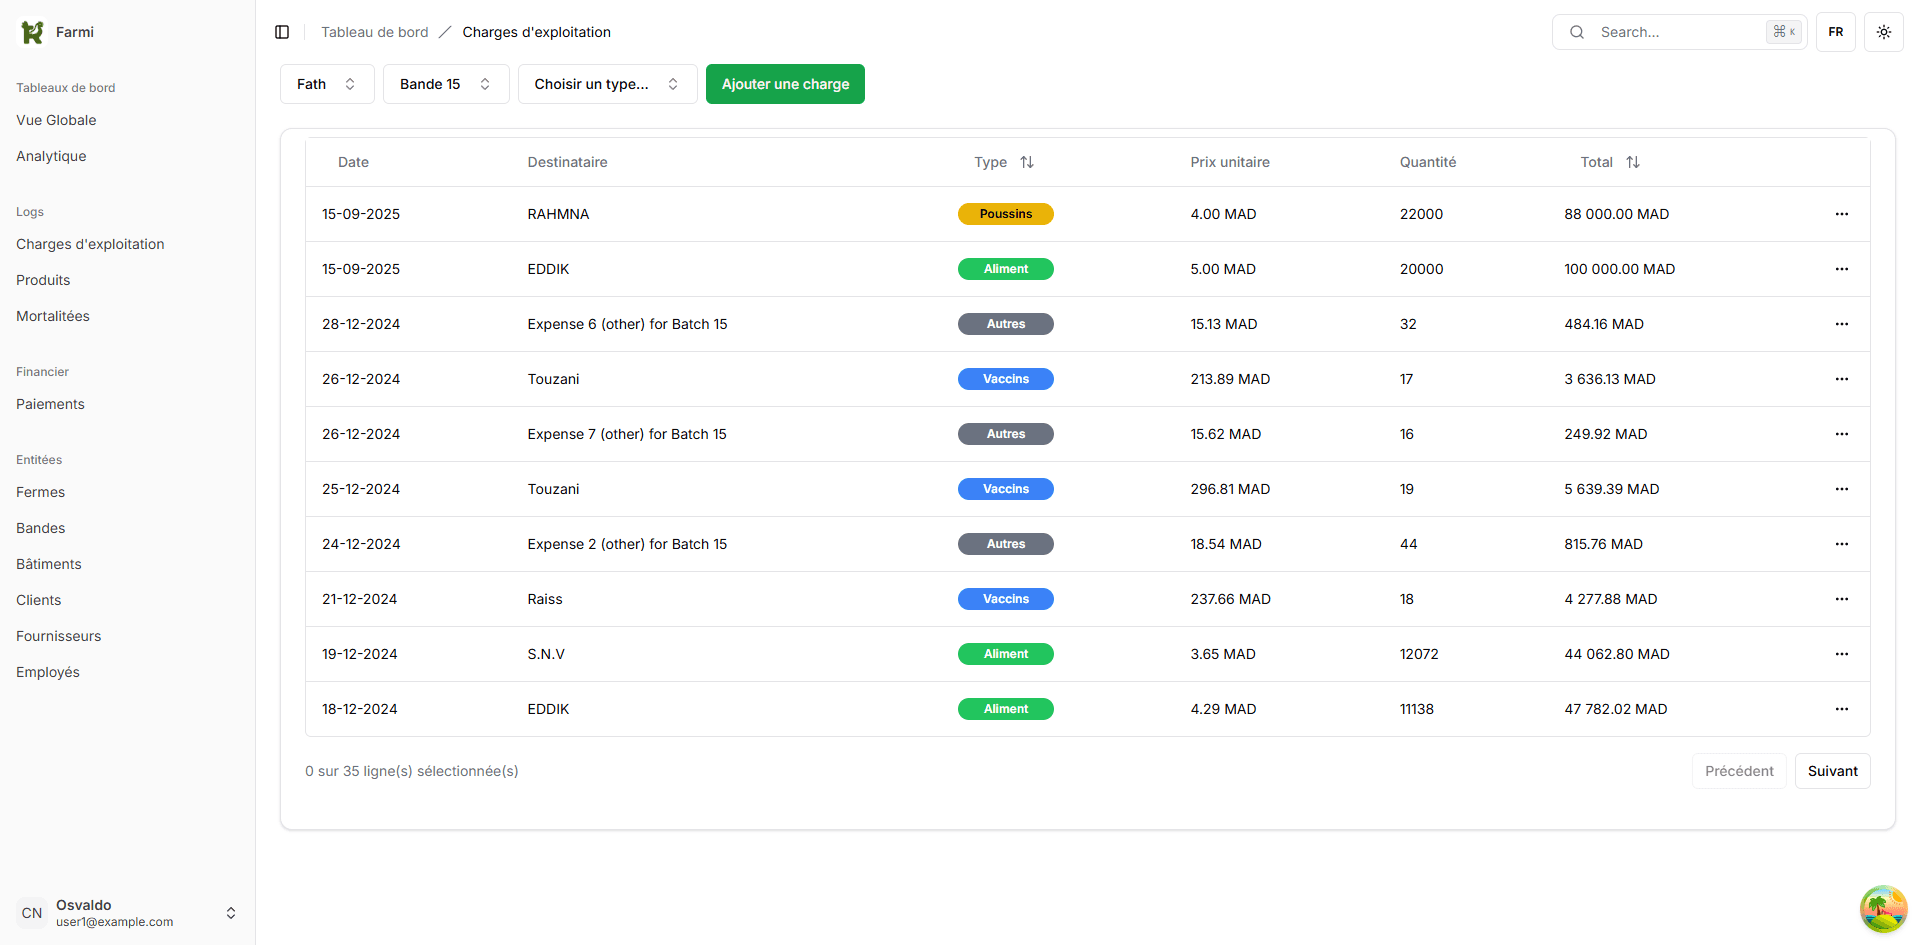Open the Fournisseurs entity page

pyautogui.click(x=58, y=636)
